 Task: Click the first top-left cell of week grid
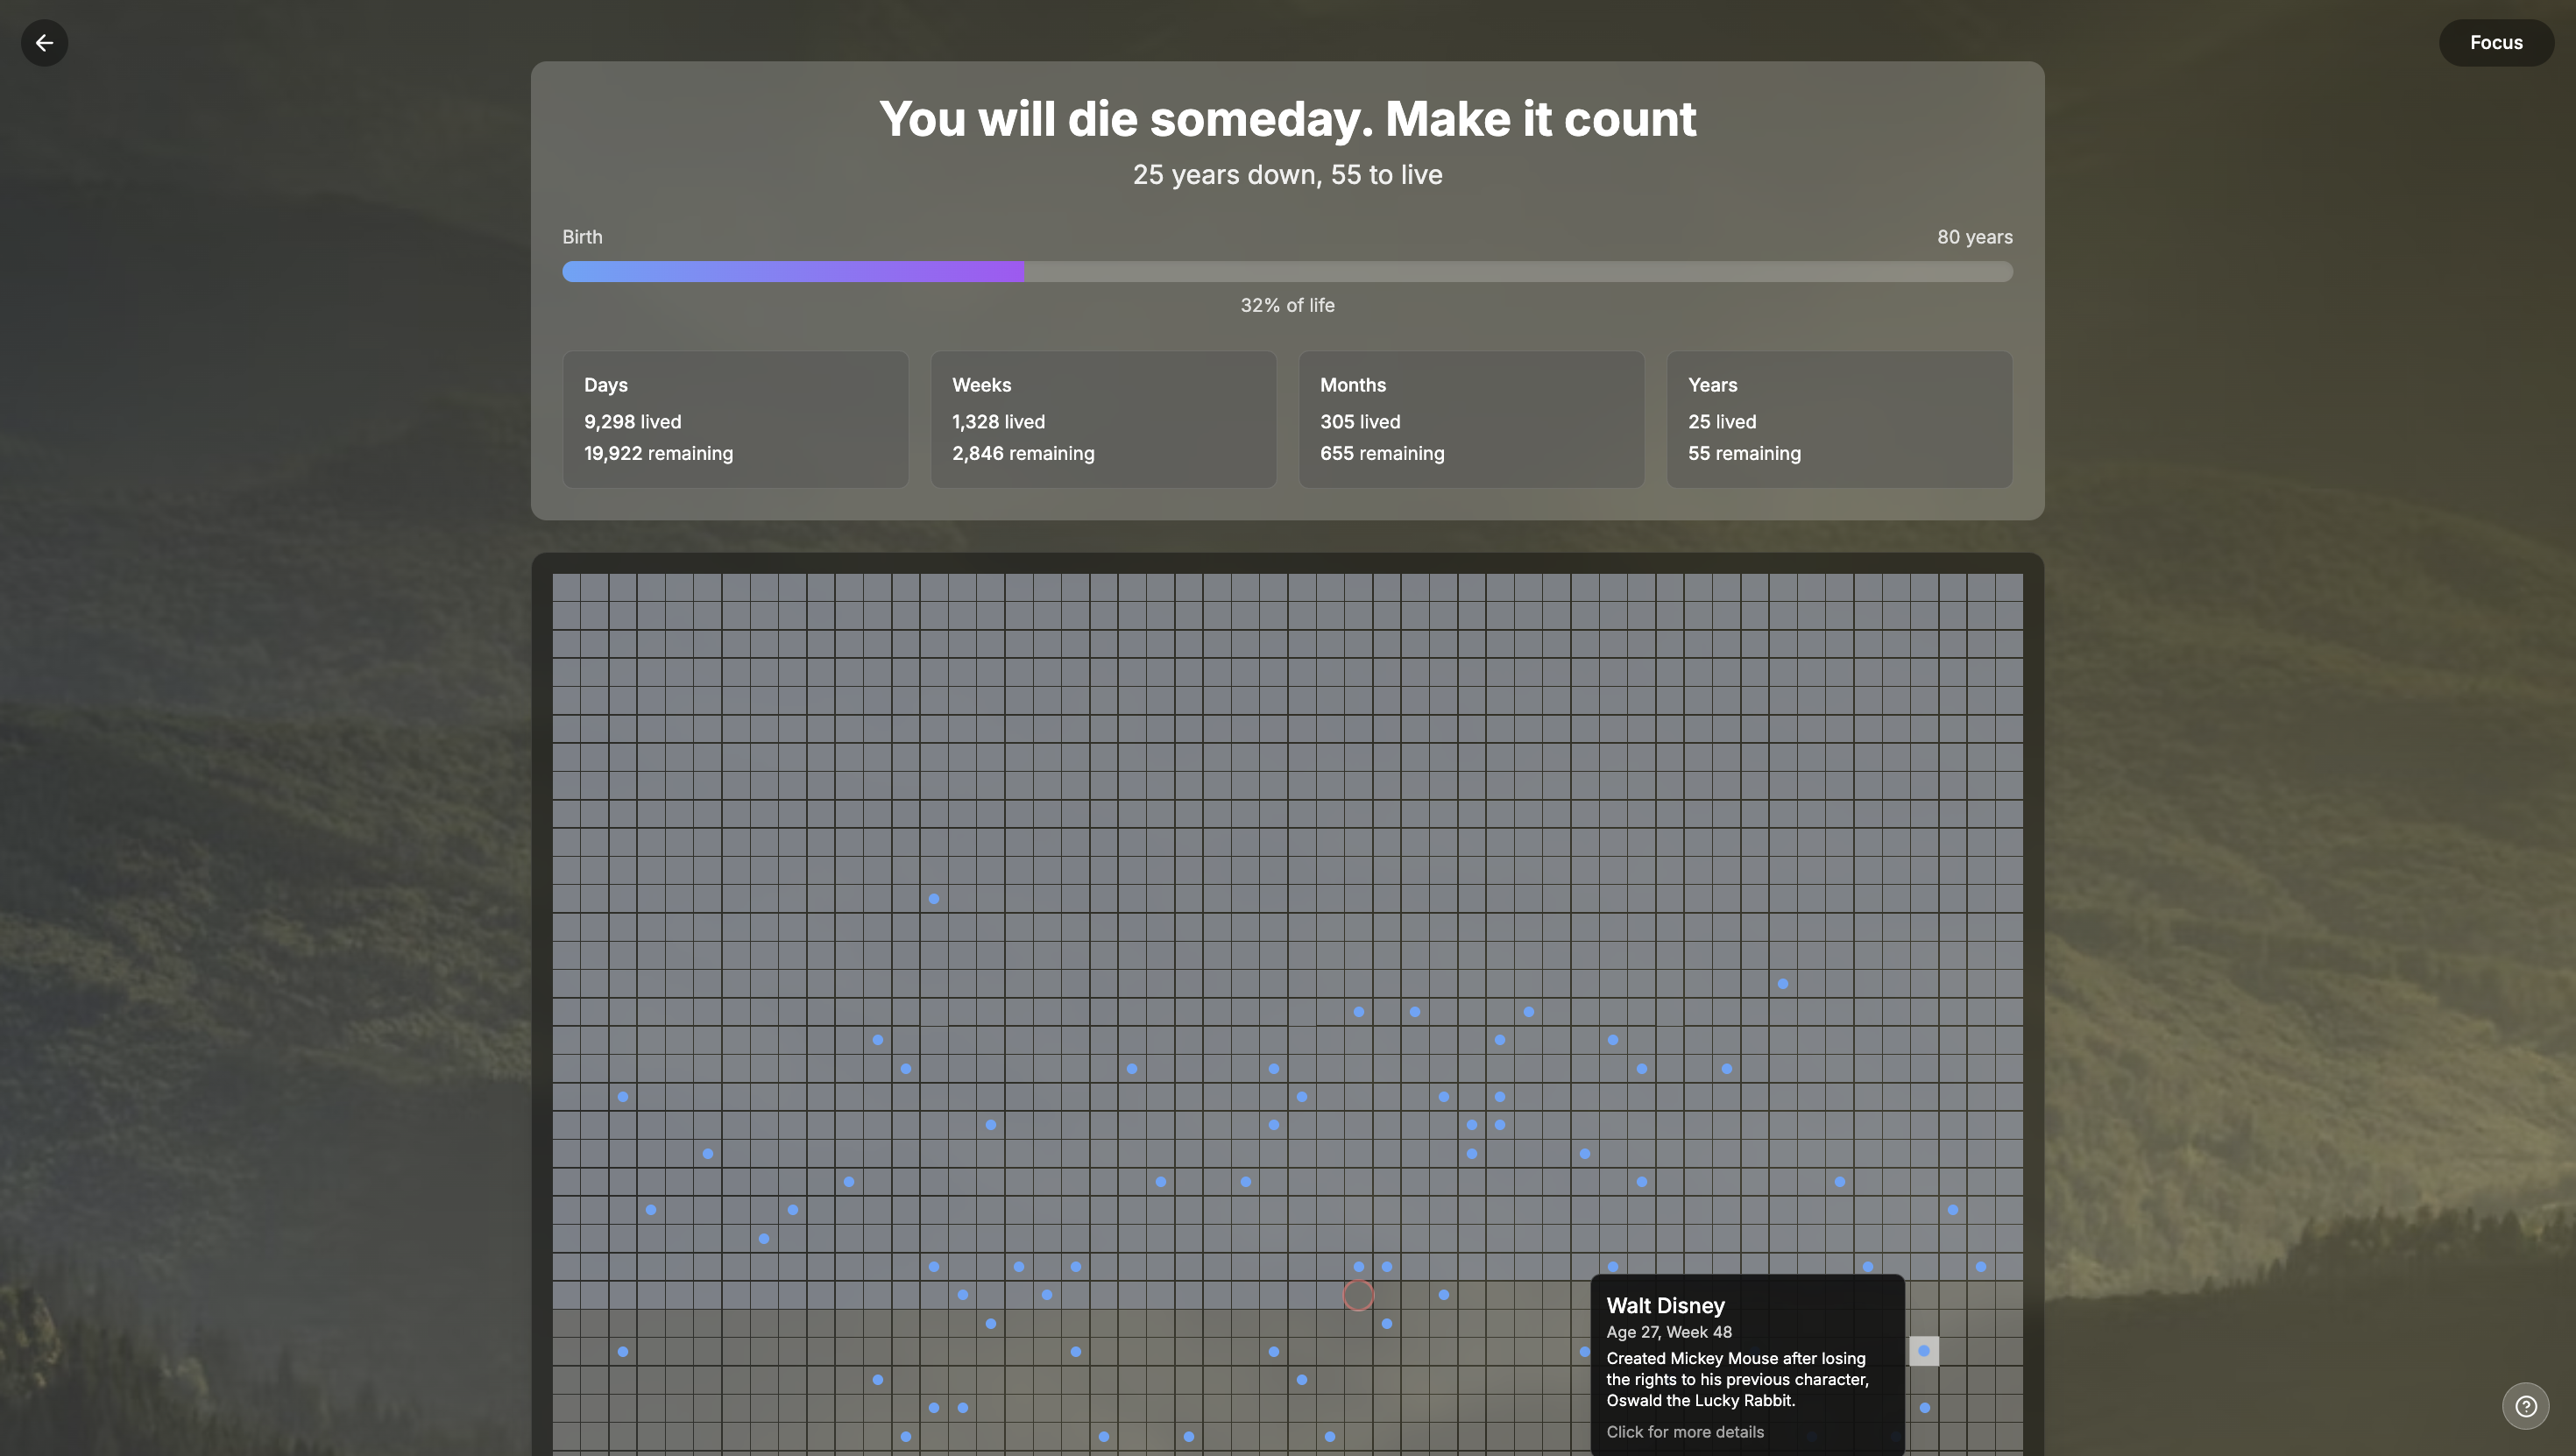point(566,587)
